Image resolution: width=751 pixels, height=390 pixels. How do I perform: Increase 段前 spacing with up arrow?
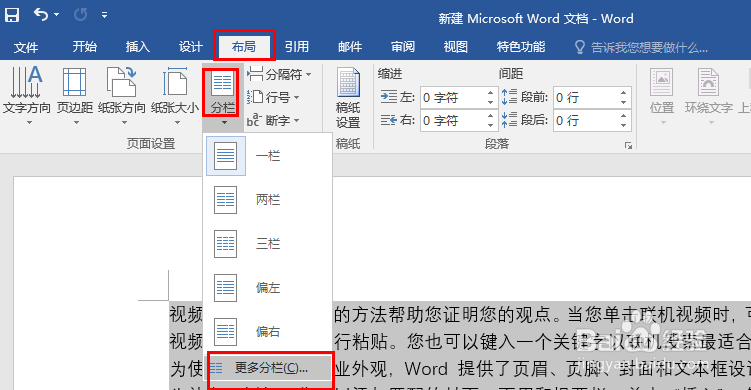pos(623,93)
